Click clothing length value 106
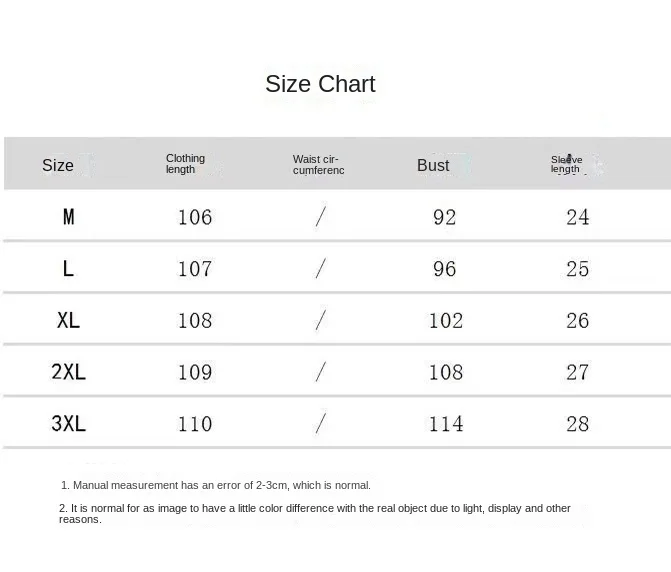The width and height of the screenshot is (671, 572). tap(195, 218)
